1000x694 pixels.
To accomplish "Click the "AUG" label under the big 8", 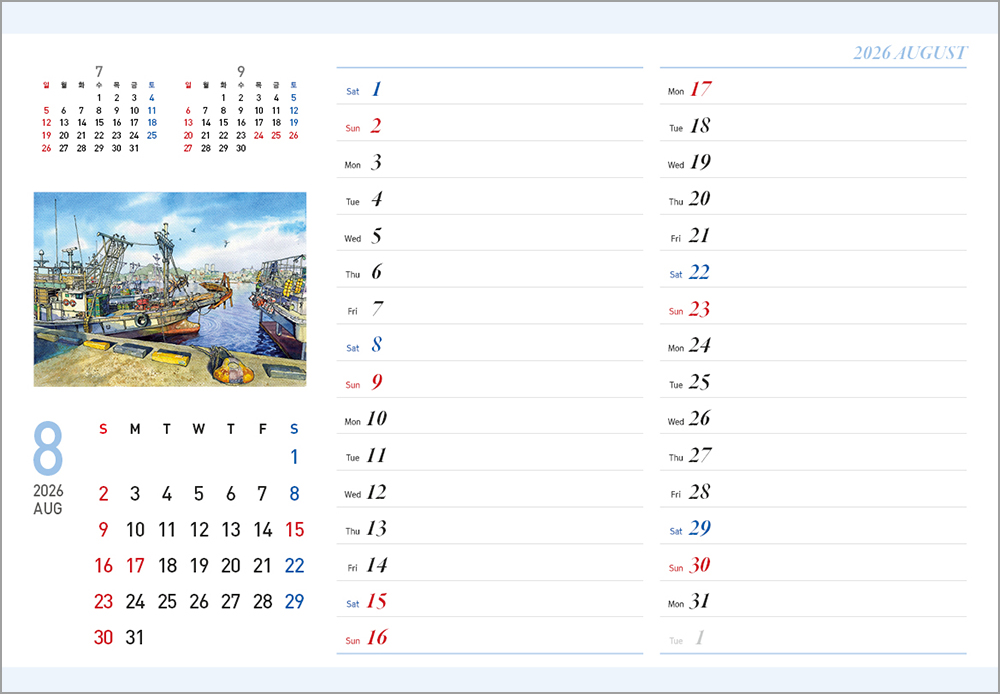I will pos(48,508).
